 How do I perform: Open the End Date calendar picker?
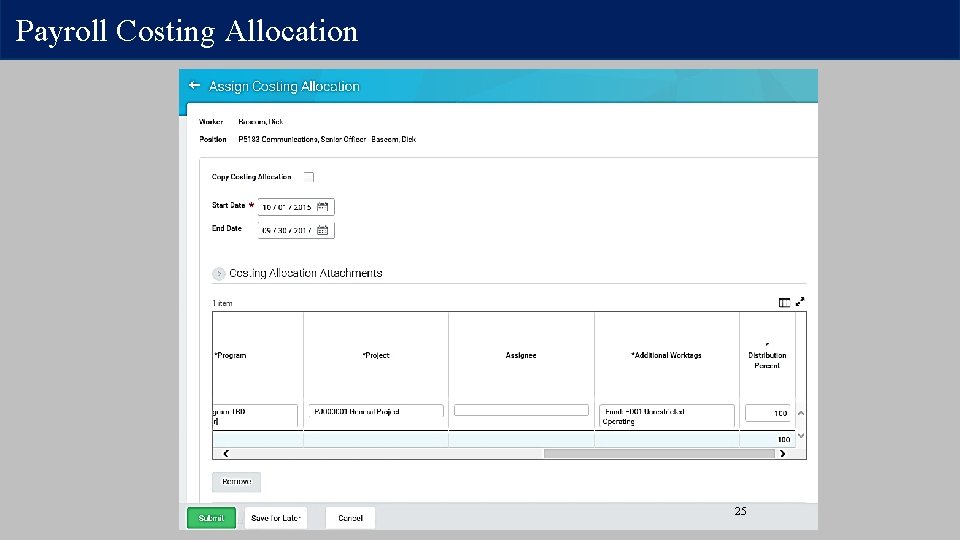coord(323,230)
